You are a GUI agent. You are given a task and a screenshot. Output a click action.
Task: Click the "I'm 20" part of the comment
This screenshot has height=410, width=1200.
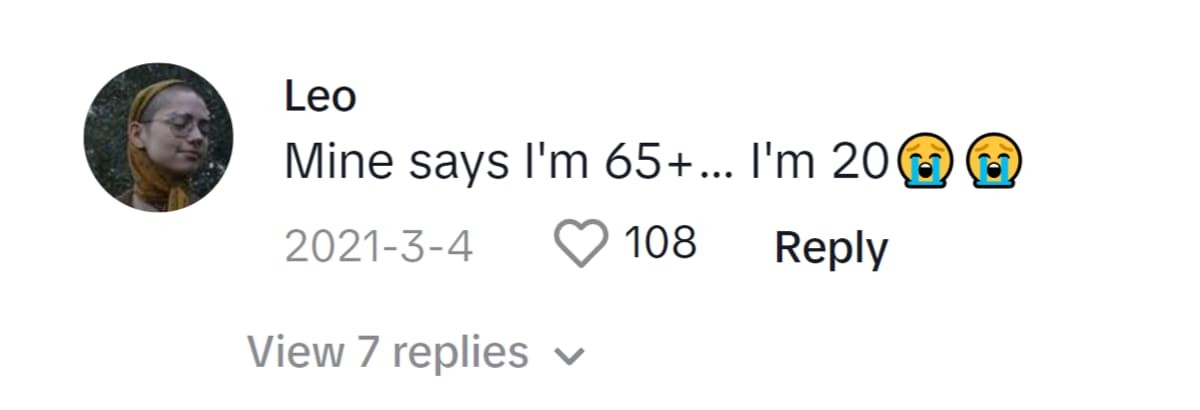pyautogui.click(x=819, y=164)
